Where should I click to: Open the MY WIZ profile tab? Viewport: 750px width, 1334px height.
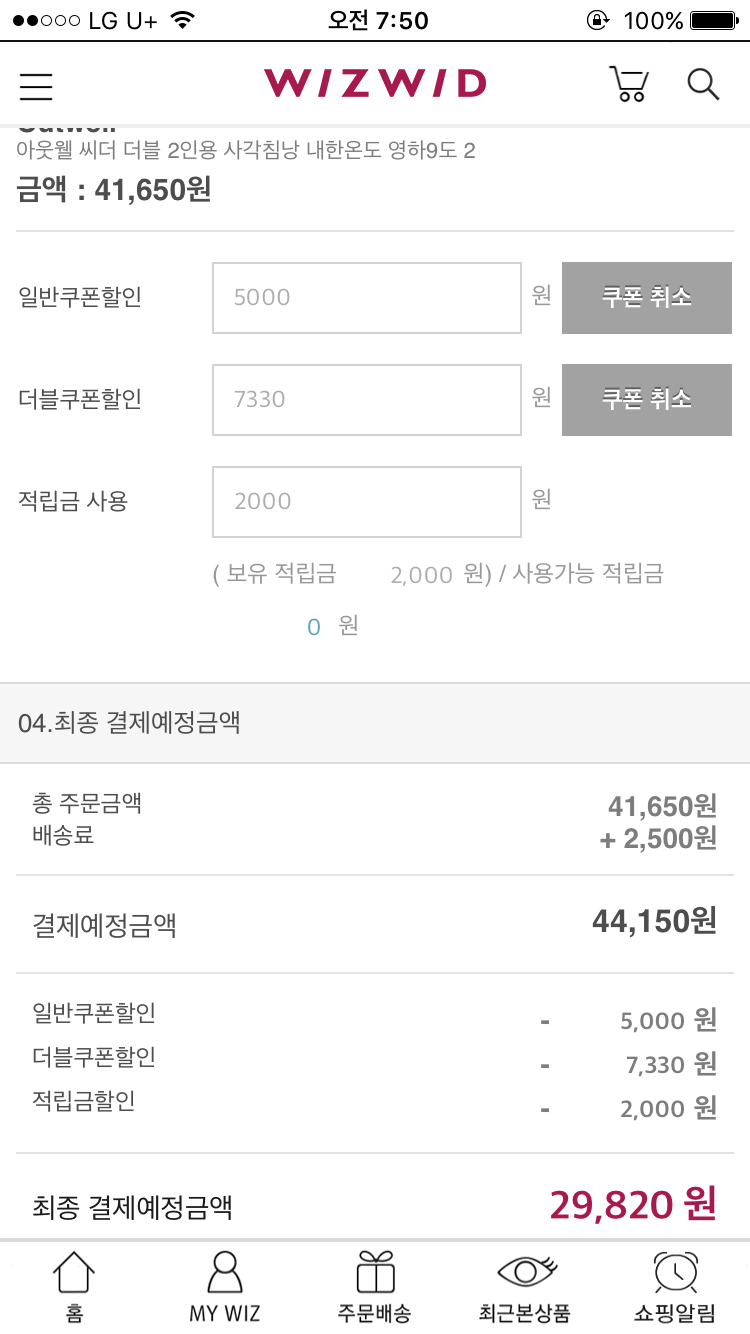click(x=224, y=1287)
